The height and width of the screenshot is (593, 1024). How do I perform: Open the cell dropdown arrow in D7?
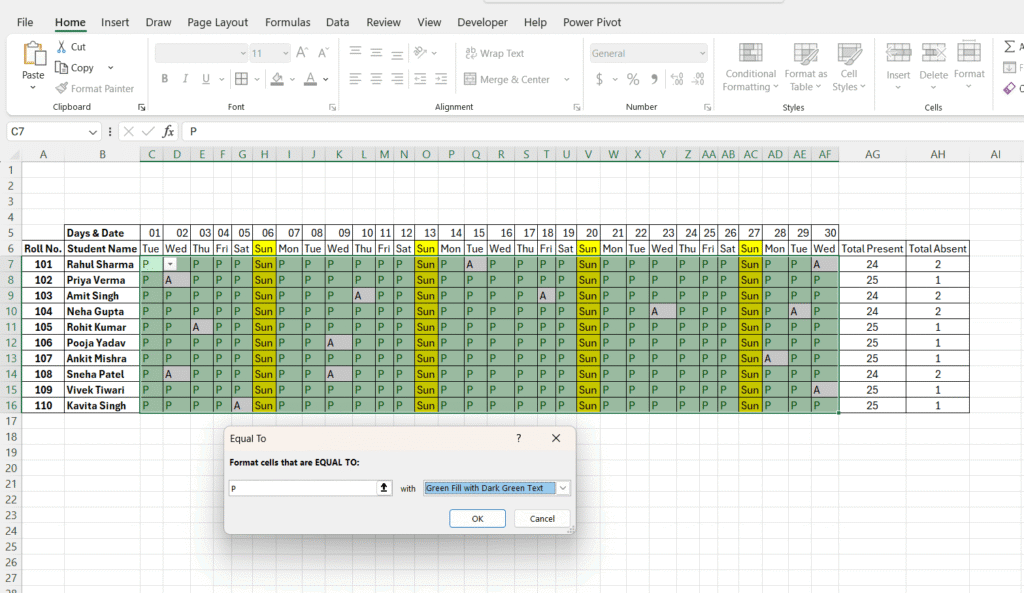click(x=170, y=264)
